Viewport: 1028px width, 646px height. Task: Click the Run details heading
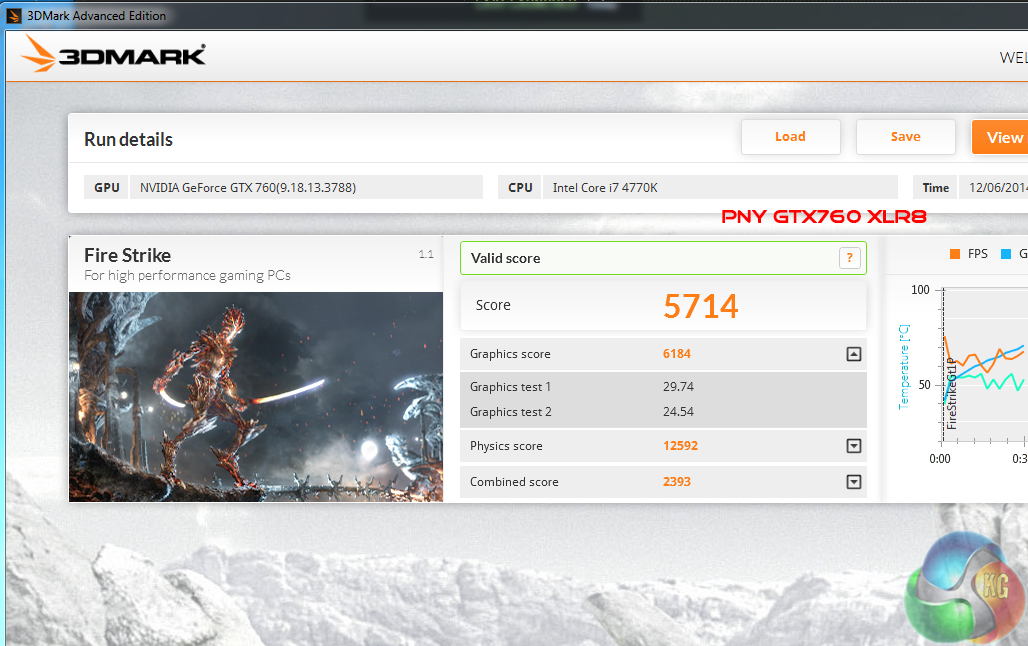[128, 139]
